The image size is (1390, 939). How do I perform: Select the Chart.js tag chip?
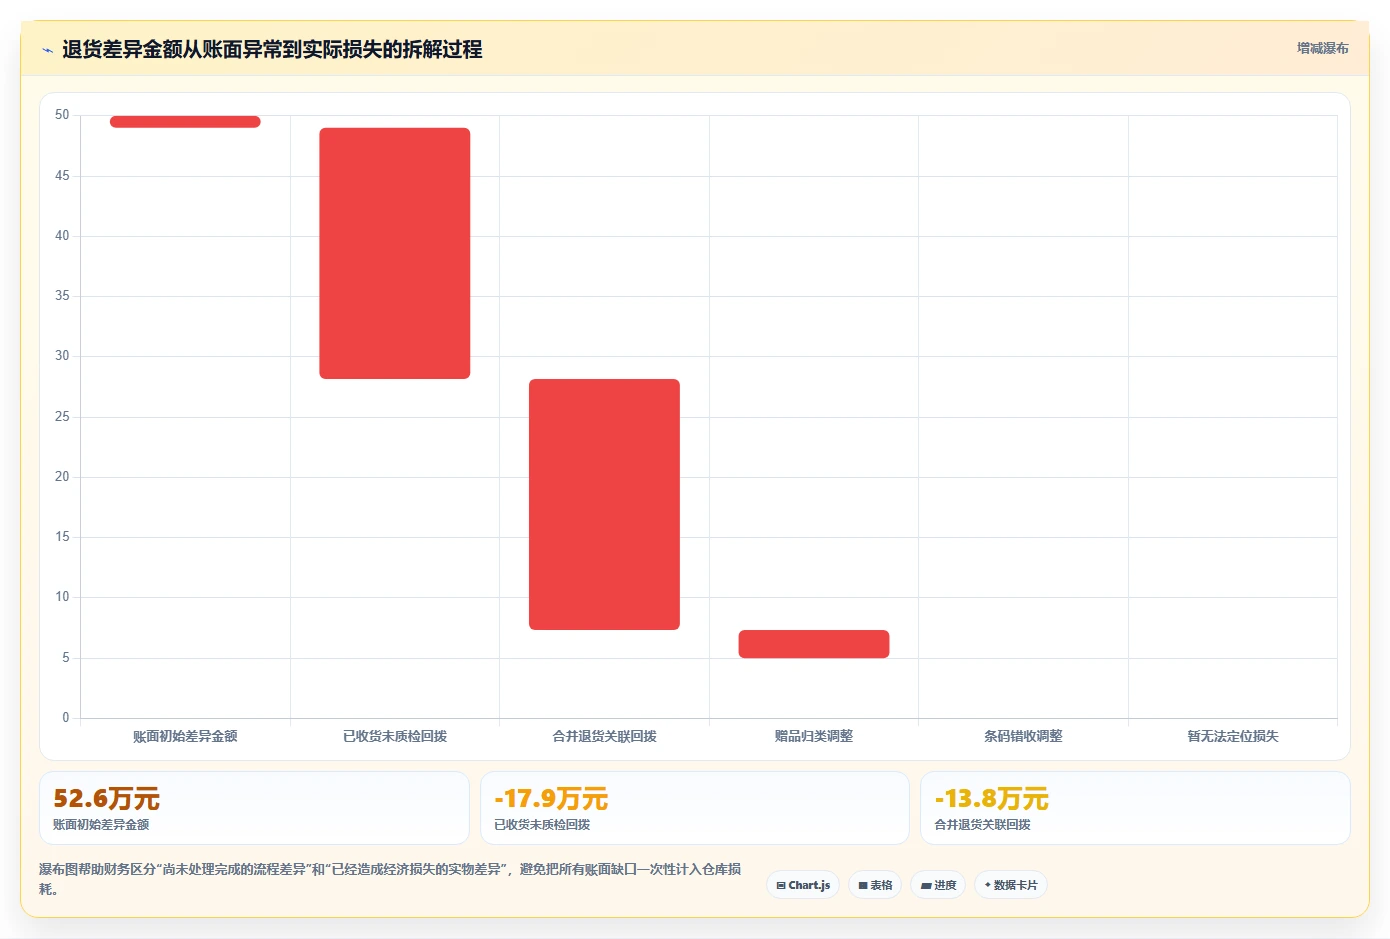tap(803, 885)
